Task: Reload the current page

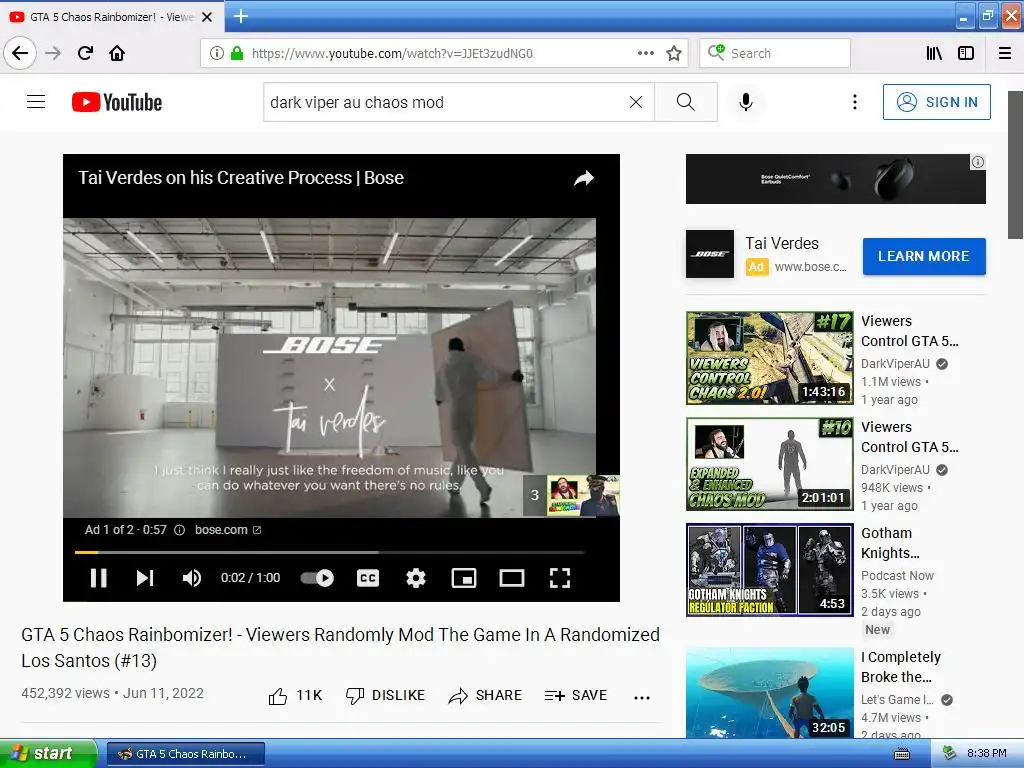Action: [x=85, y=53]
